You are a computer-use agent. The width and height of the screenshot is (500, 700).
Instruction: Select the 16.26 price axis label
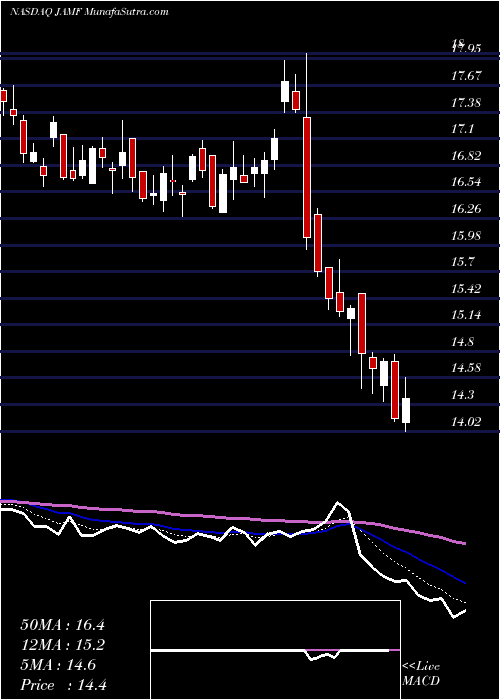(467, 208)
